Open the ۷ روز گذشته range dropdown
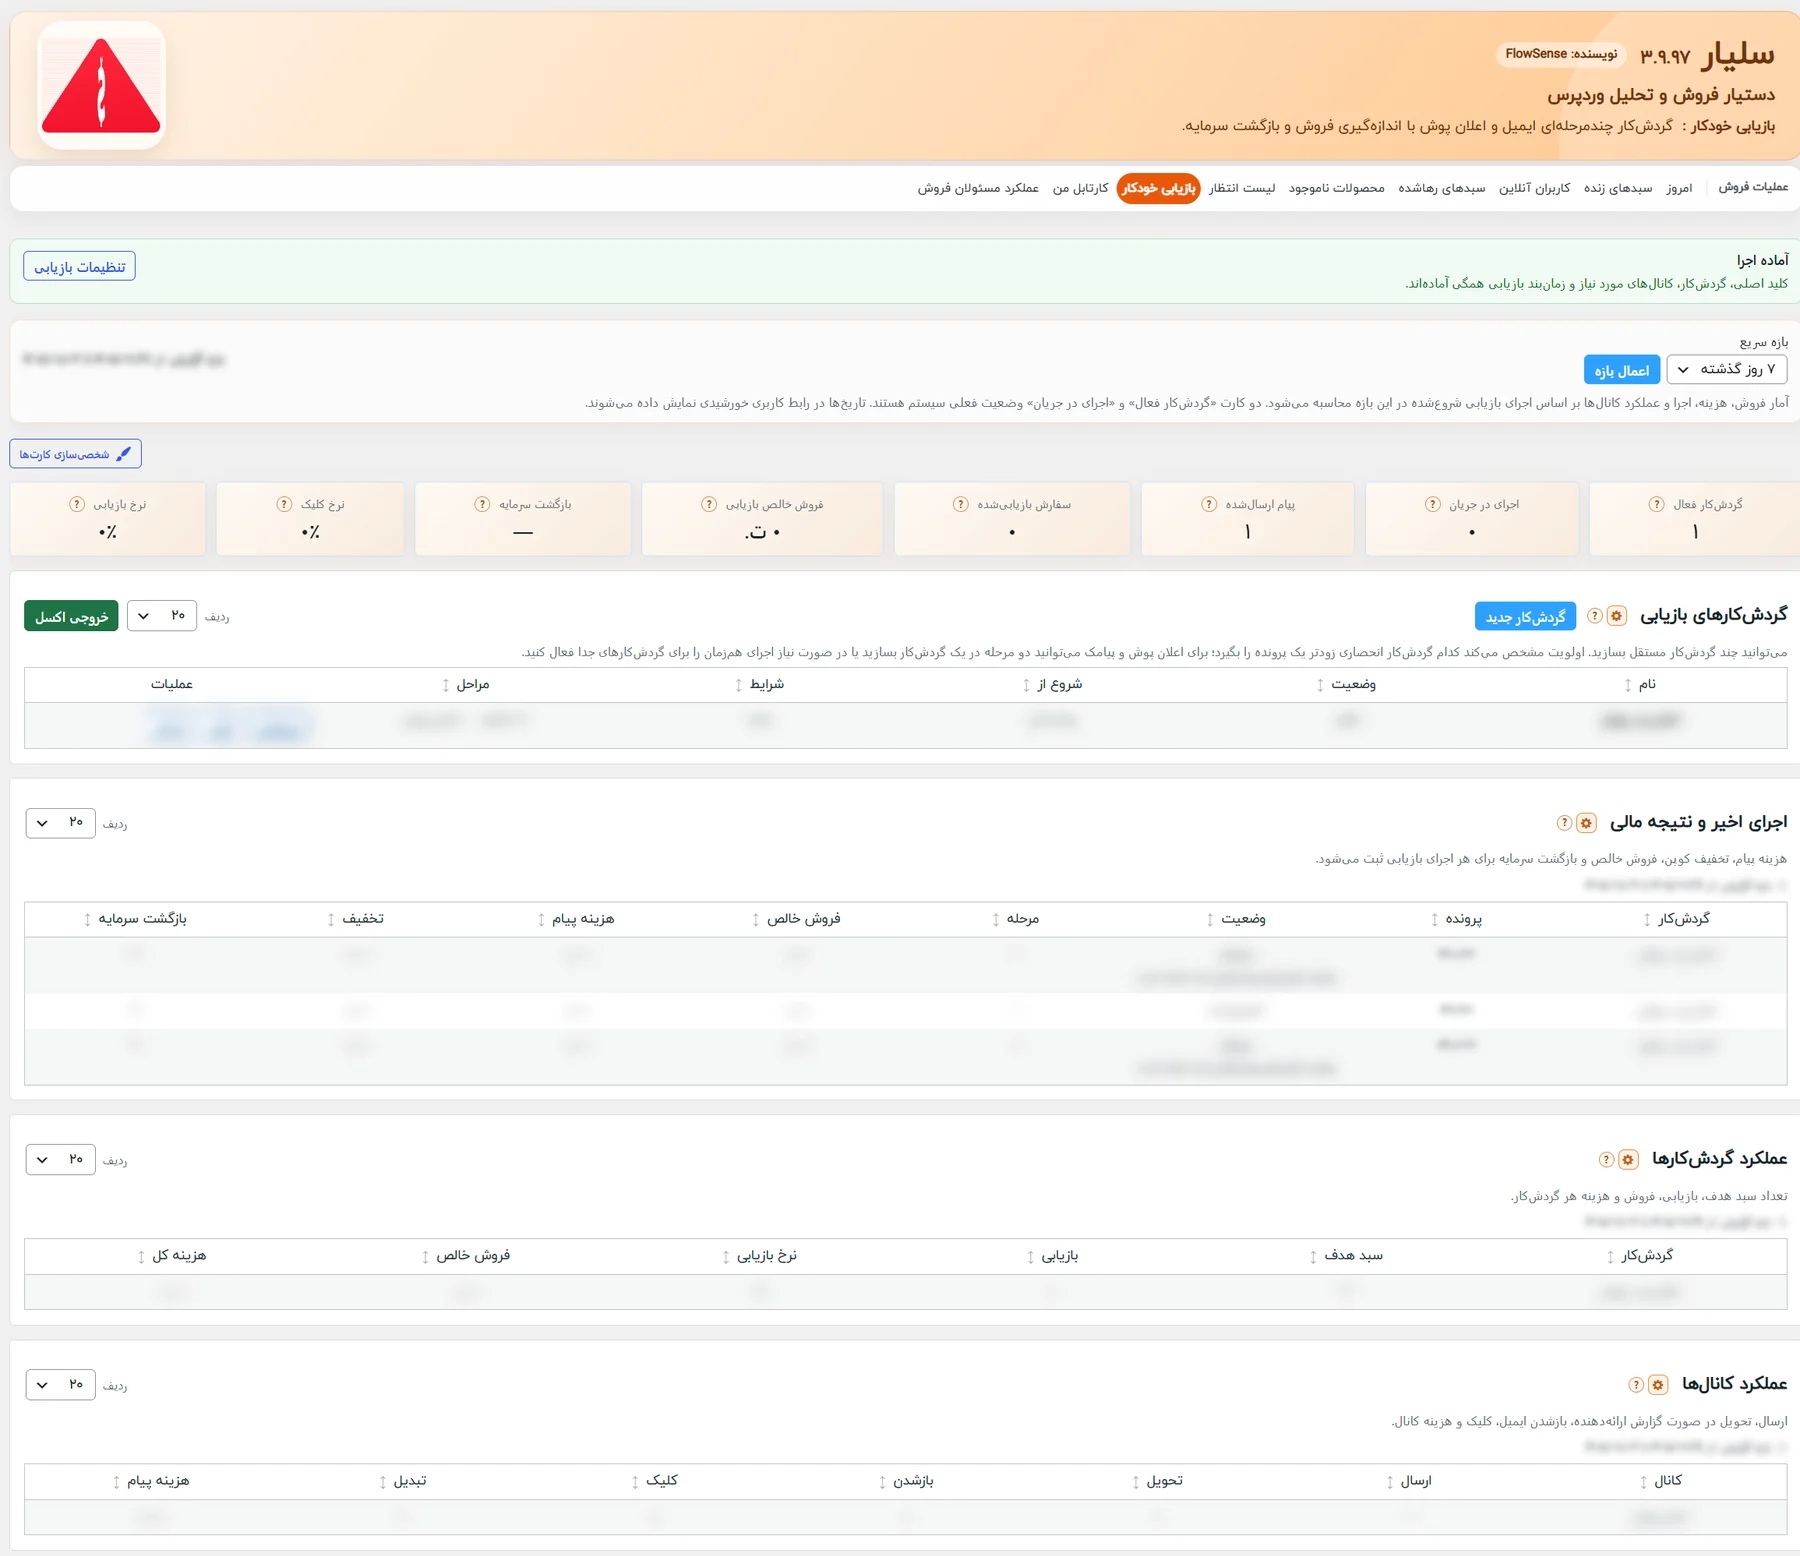The height and width of the screenshot is (1556, 1800). tap(1727, 369)
